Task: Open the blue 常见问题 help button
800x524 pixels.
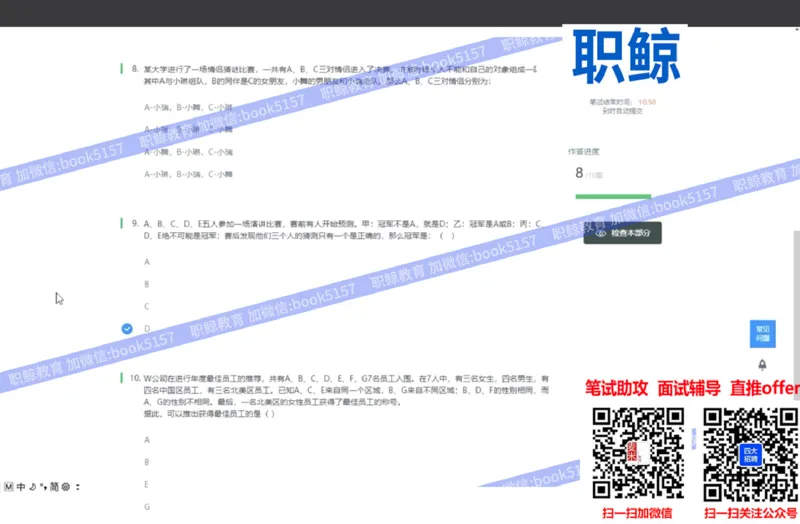Action: [x=762, y=334]
